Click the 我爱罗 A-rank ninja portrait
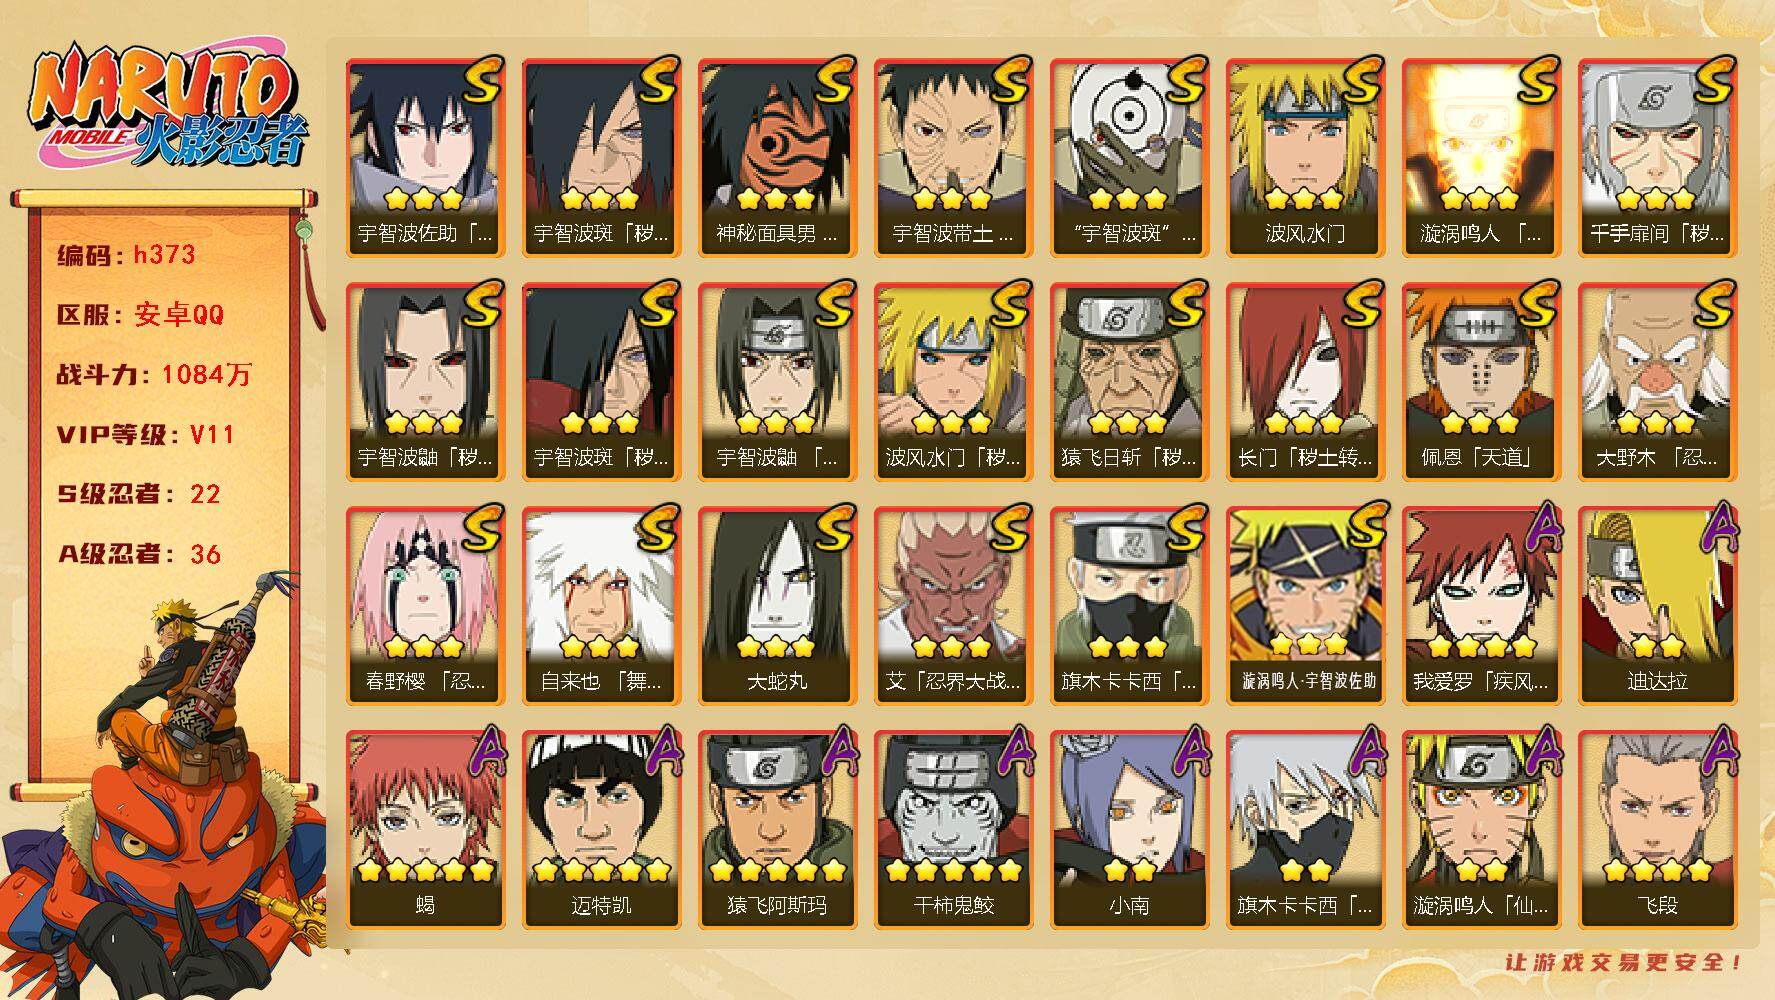 pyautogui.click(x=1480, y=606)
